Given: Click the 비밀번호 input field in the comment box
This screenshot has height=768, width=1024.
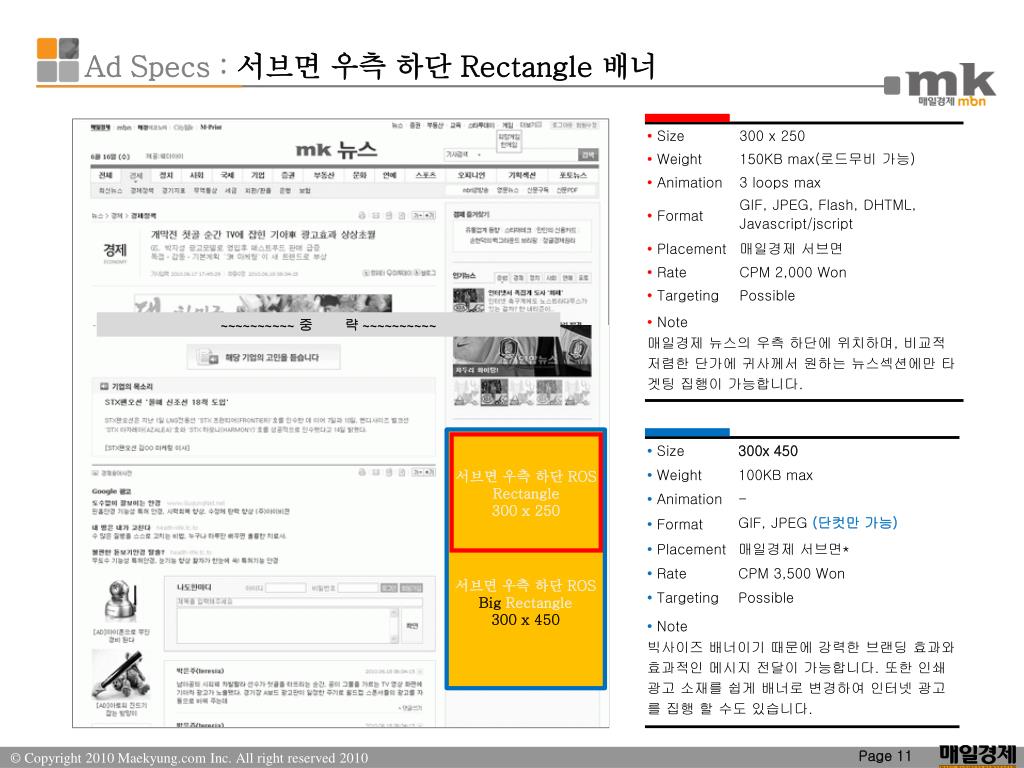Looking at the screenshot, I should pyautogui.click(x=358, y=588).
